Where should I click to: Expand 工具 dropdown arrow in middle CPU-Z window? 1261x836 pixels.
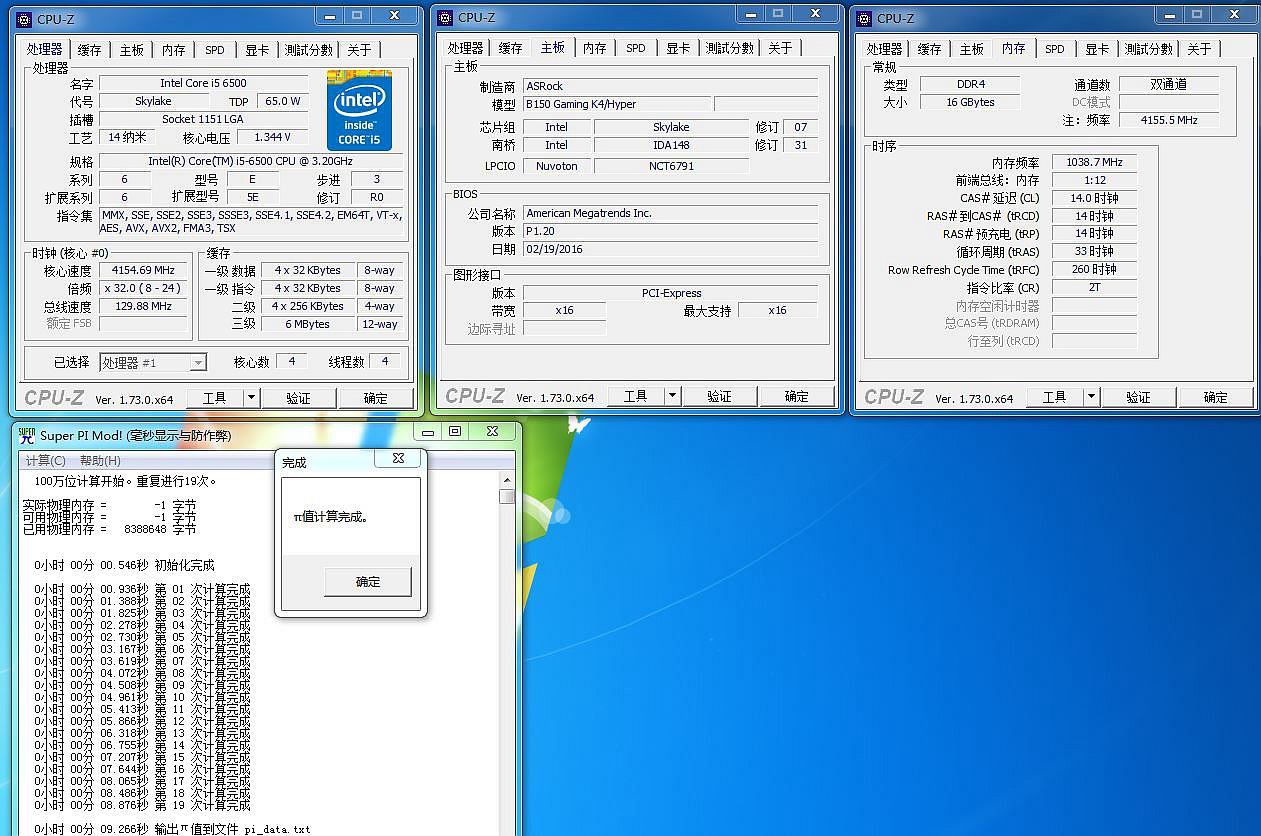coord(672,397)
